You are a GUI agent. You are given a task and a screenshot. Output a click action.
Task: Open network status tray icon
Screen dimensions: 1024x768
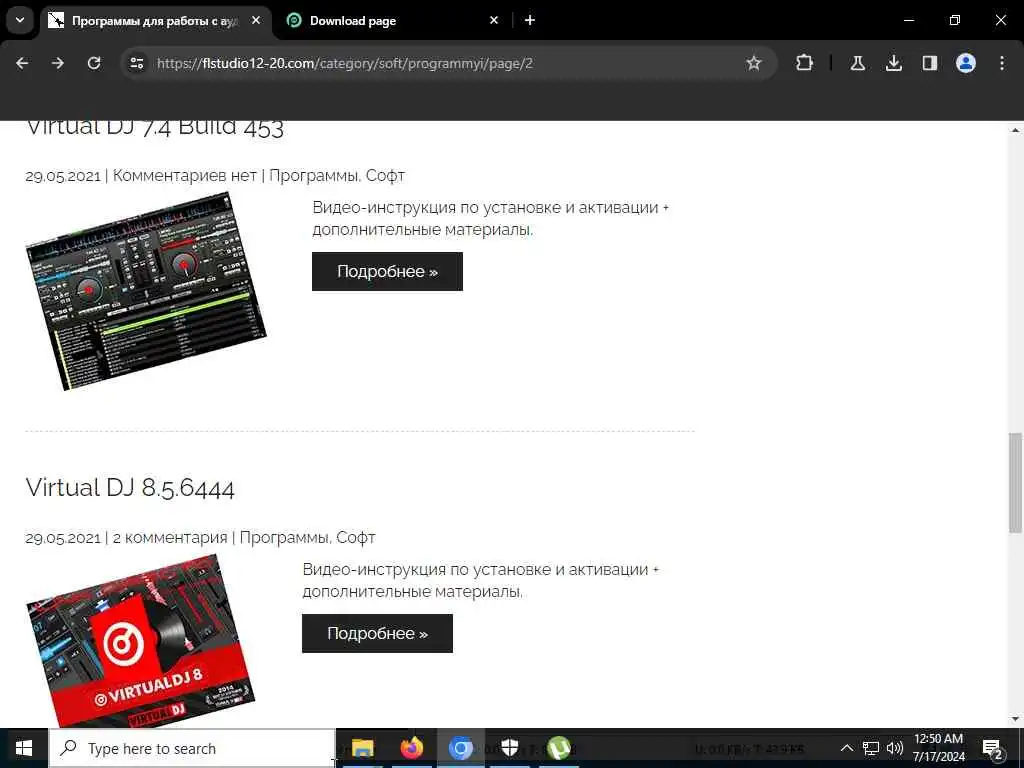pyautogui.click(x=871, y=748)
